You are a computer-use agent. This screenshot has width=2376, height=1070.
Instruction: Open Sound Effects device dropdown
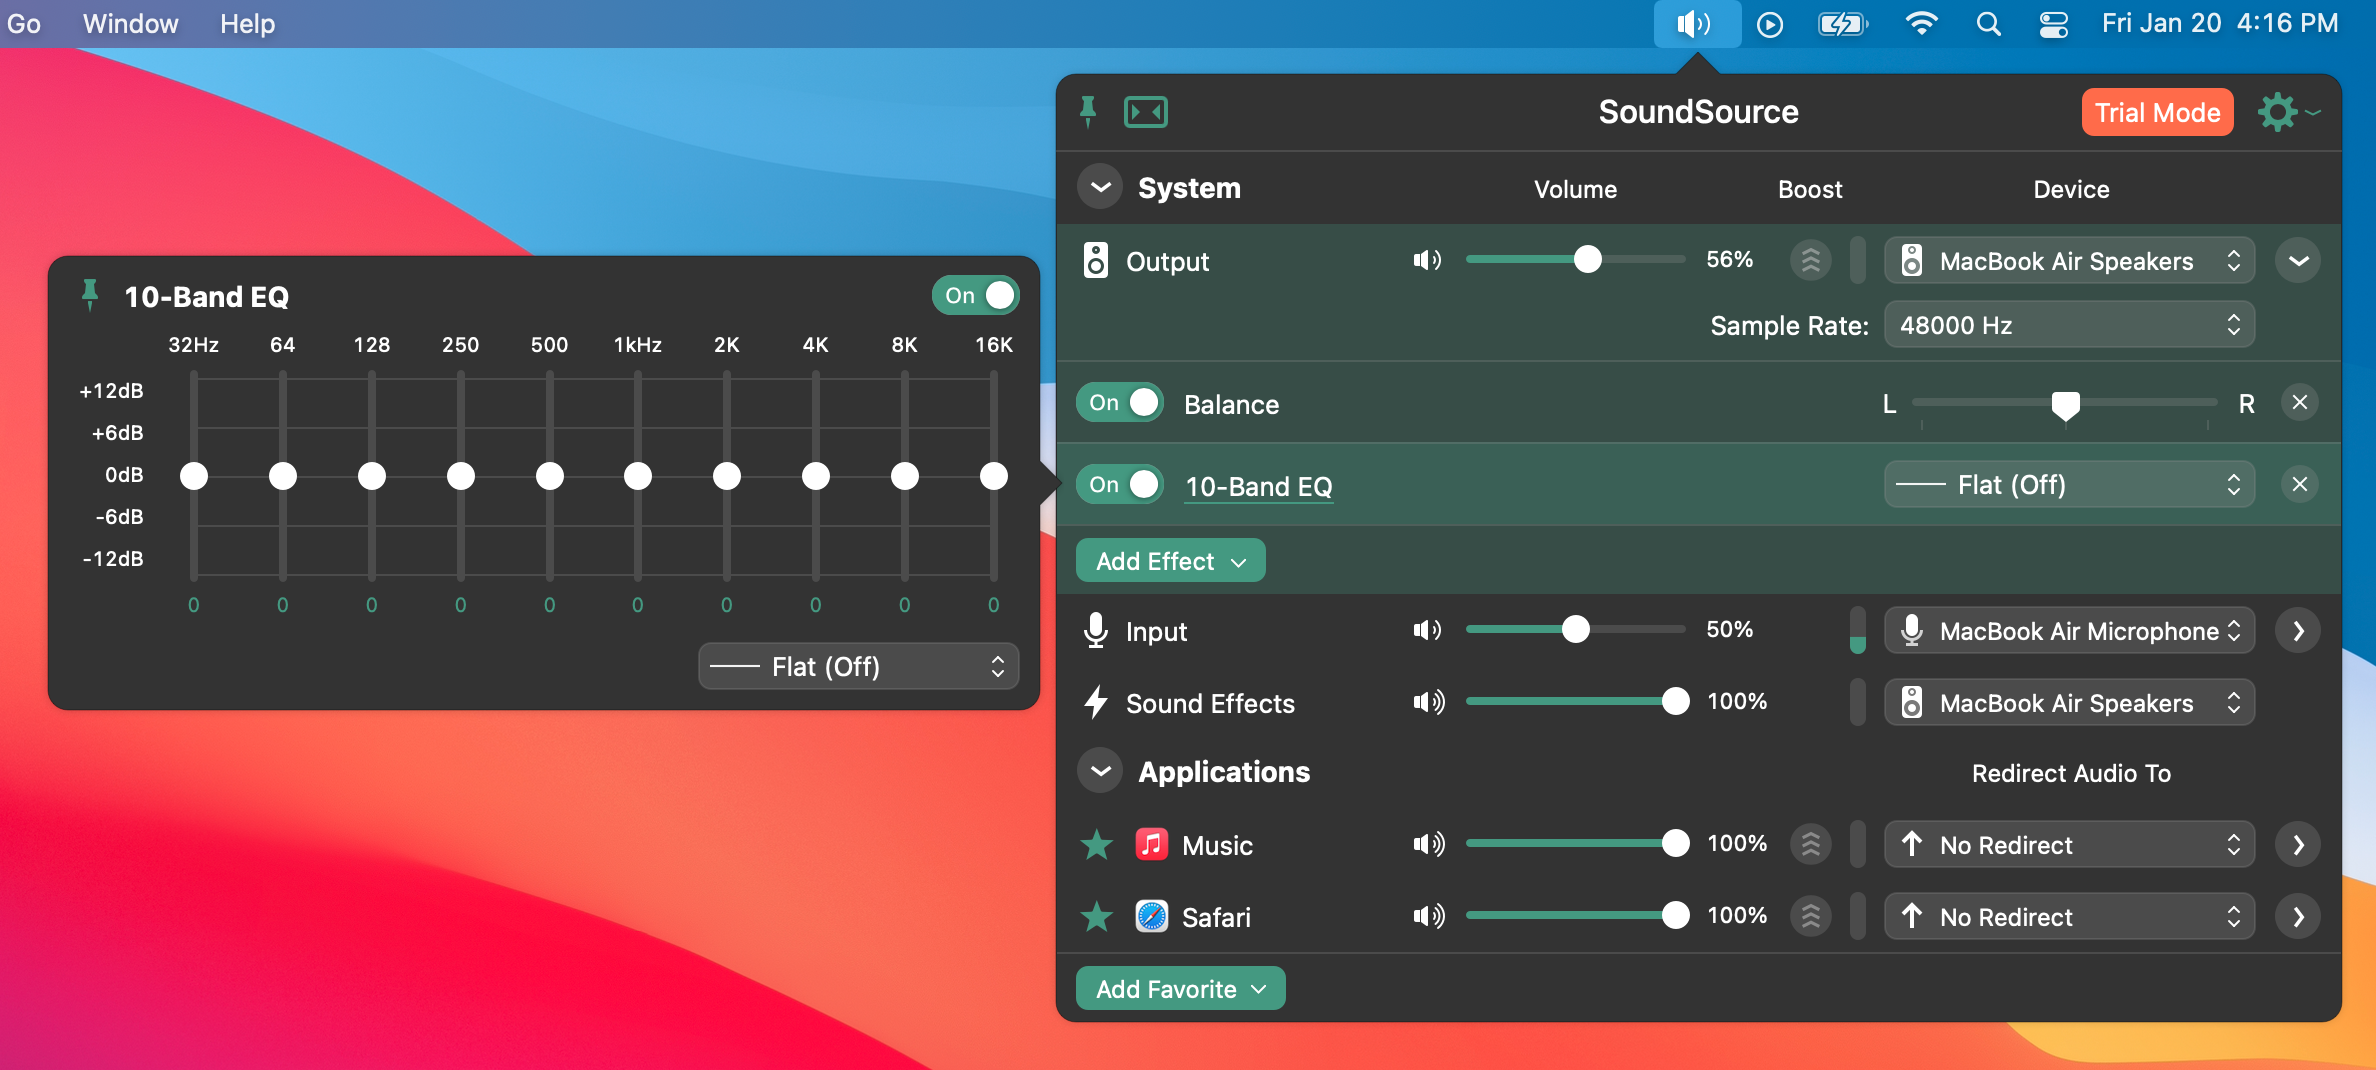pyautogui.click(x=2069, y=702)
